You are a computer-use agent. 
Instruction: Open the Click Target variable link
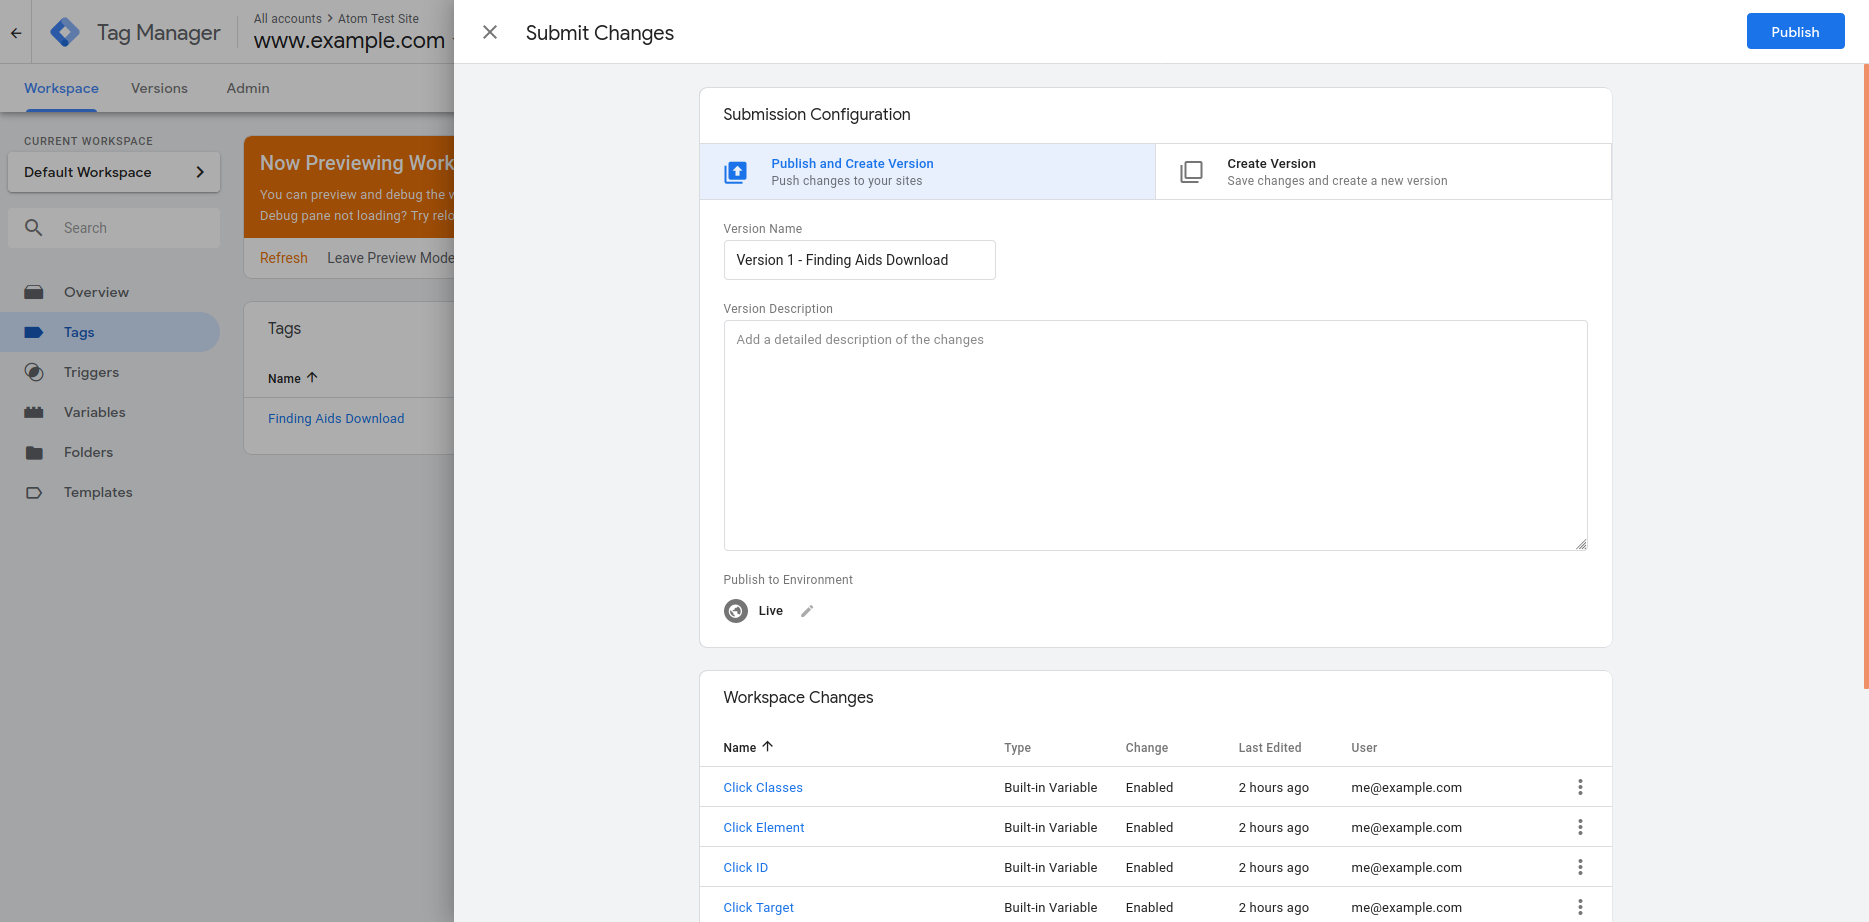coord(758,908)
